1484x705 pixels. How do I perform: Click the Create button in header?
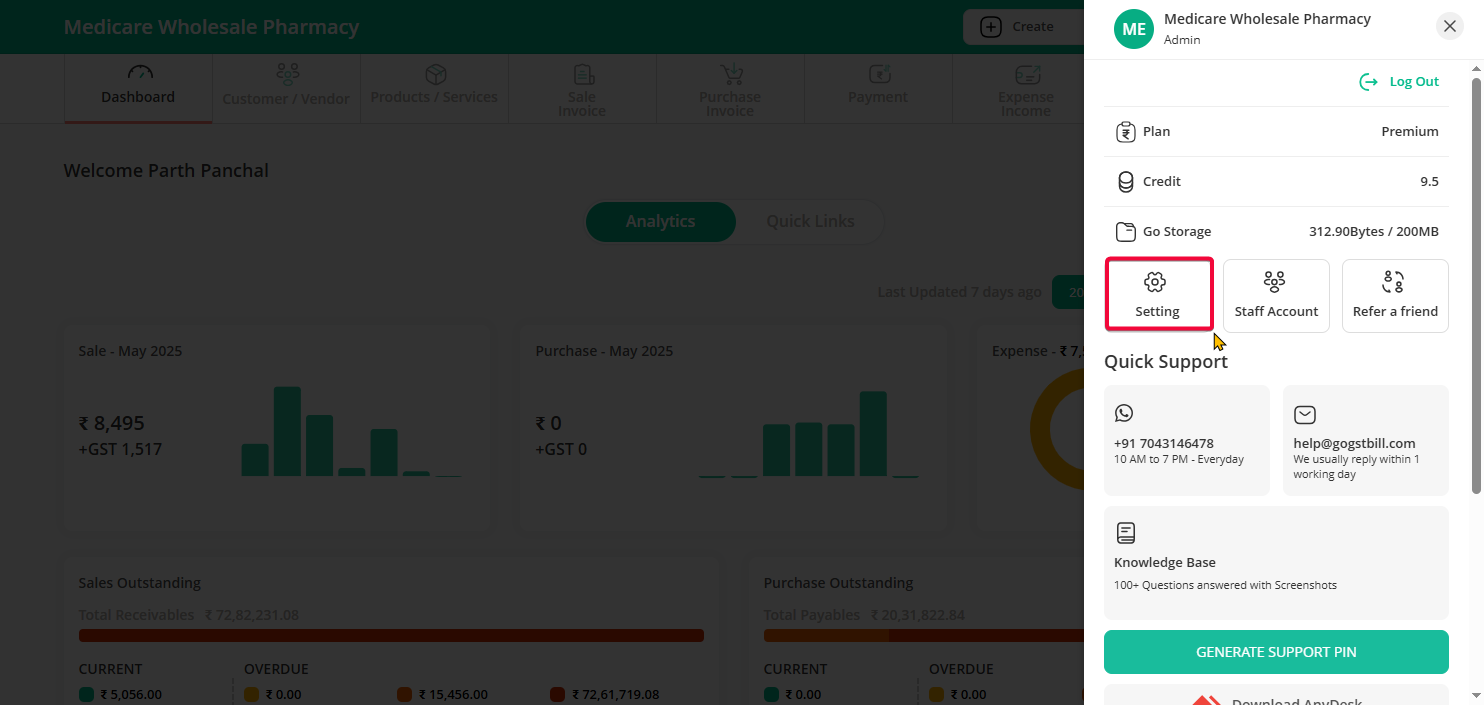(x=1018, y=27)
